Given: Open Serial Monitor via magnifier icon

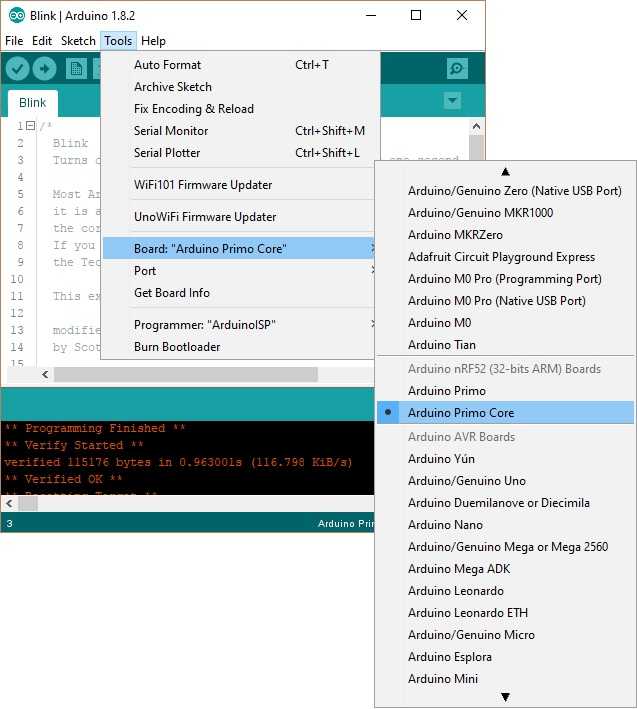Looking at the screenshot, I should tap(457, 68).
